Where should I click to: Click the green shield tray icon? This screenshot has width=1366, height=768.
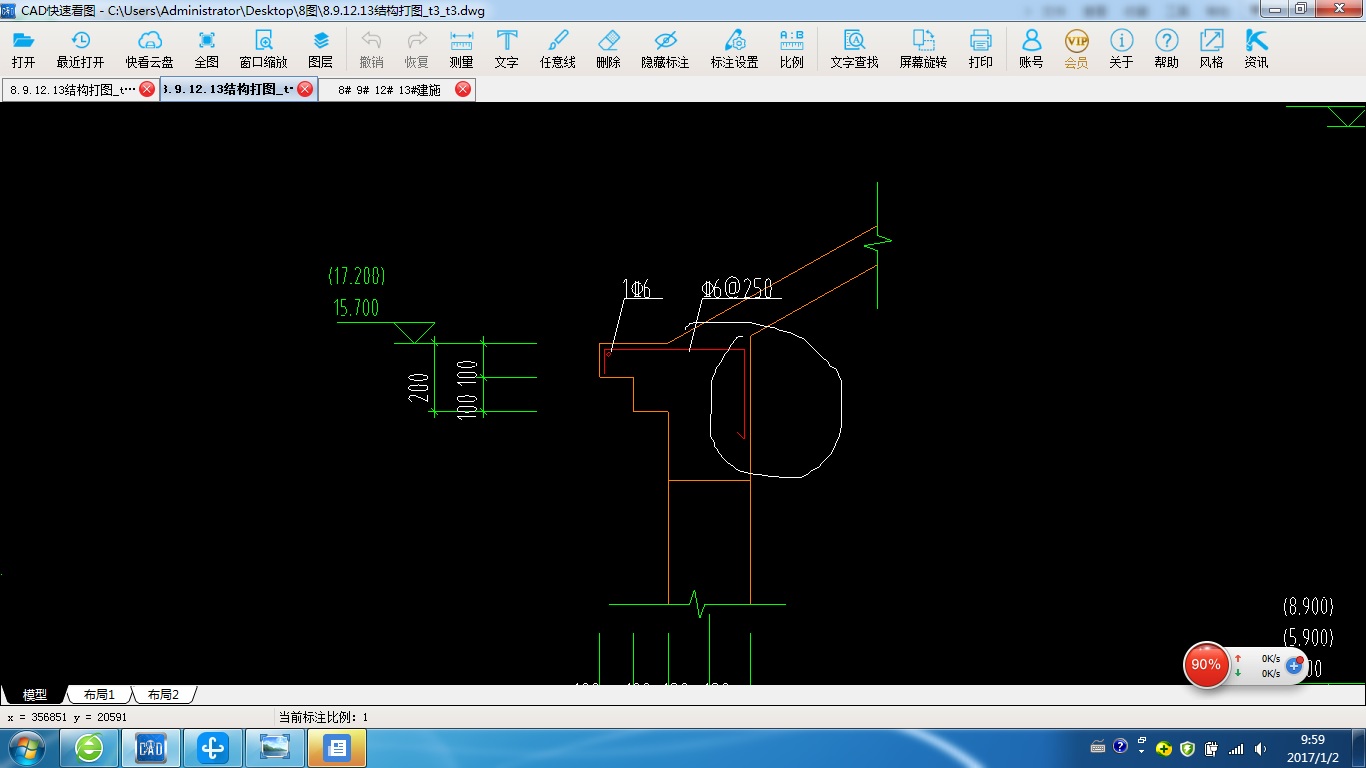click(1187, 749)
